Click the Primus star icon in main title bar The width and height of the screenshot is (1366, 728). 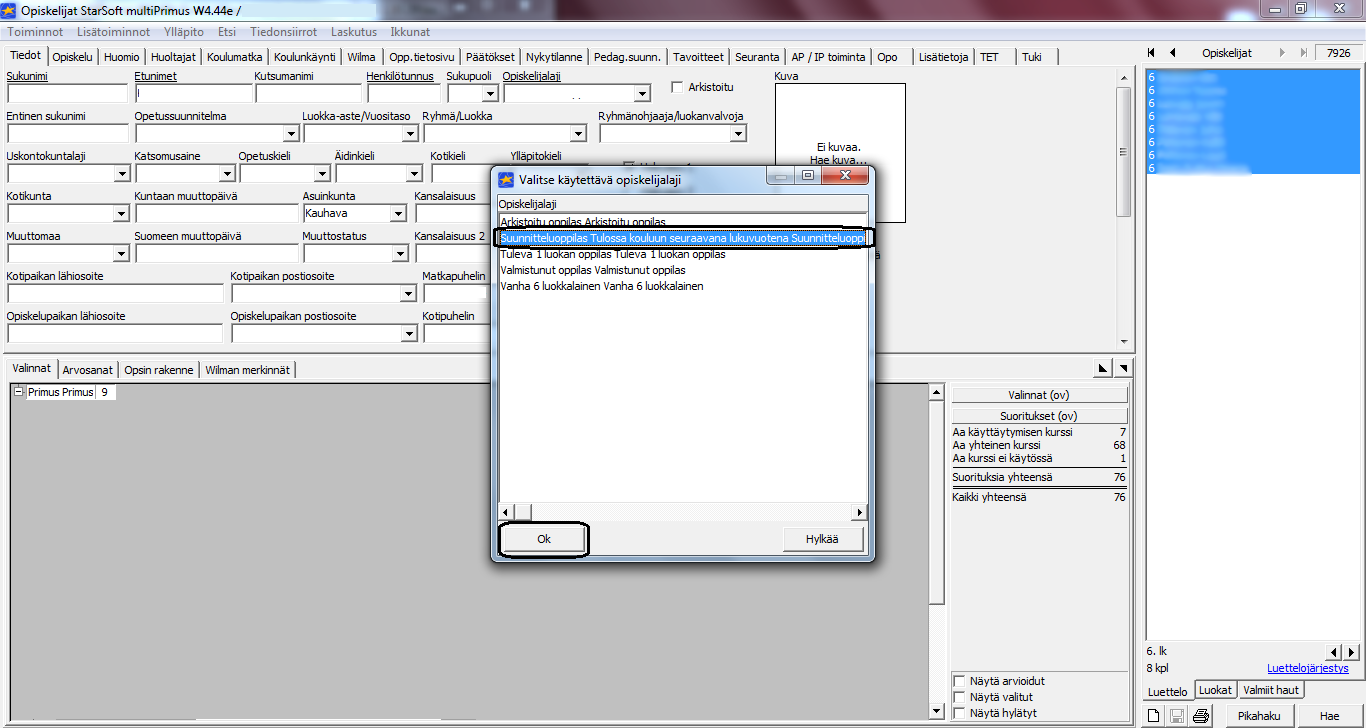pos(10,10)
